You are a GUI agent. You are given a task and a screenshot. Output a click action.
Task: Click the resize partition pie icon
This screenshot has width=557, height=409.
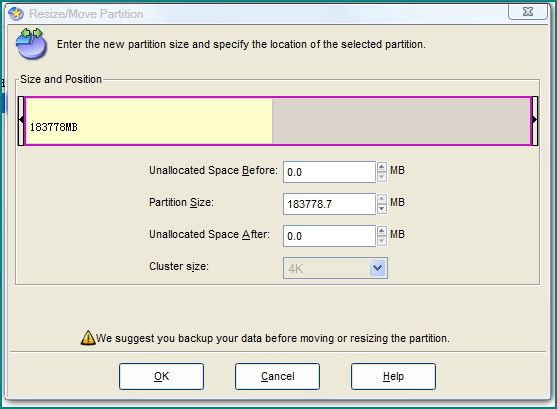(31, 44)
